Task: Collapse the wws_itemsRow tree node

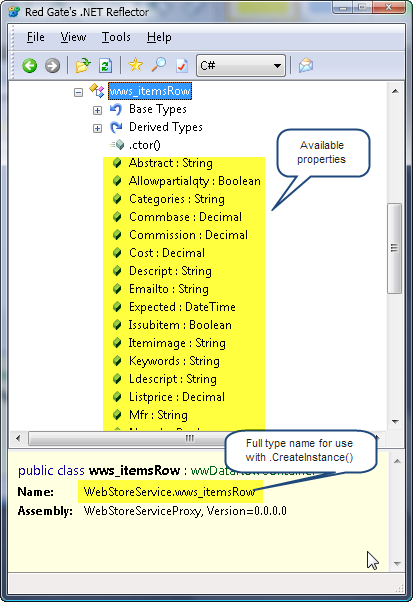Action: 78,92
